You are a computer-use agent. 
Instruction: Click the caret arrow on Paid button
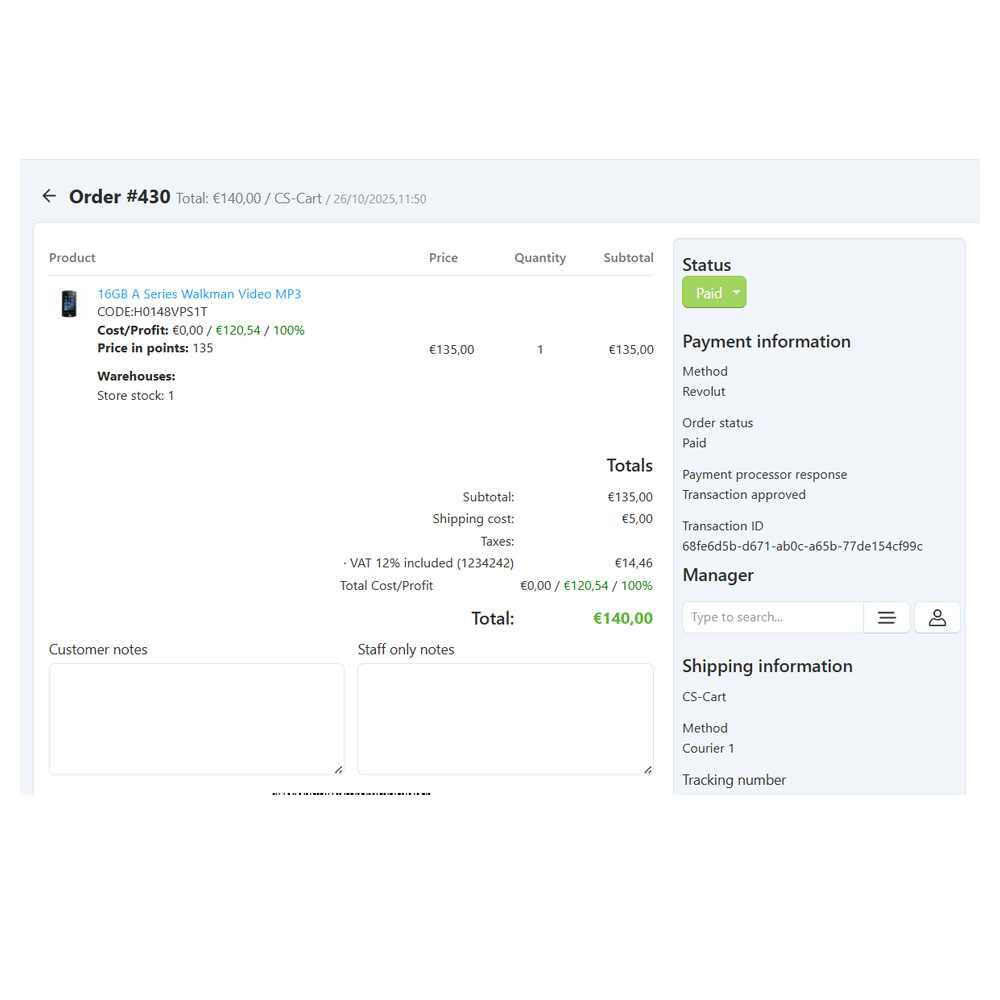pyautogui.click(x=736, y=293)
